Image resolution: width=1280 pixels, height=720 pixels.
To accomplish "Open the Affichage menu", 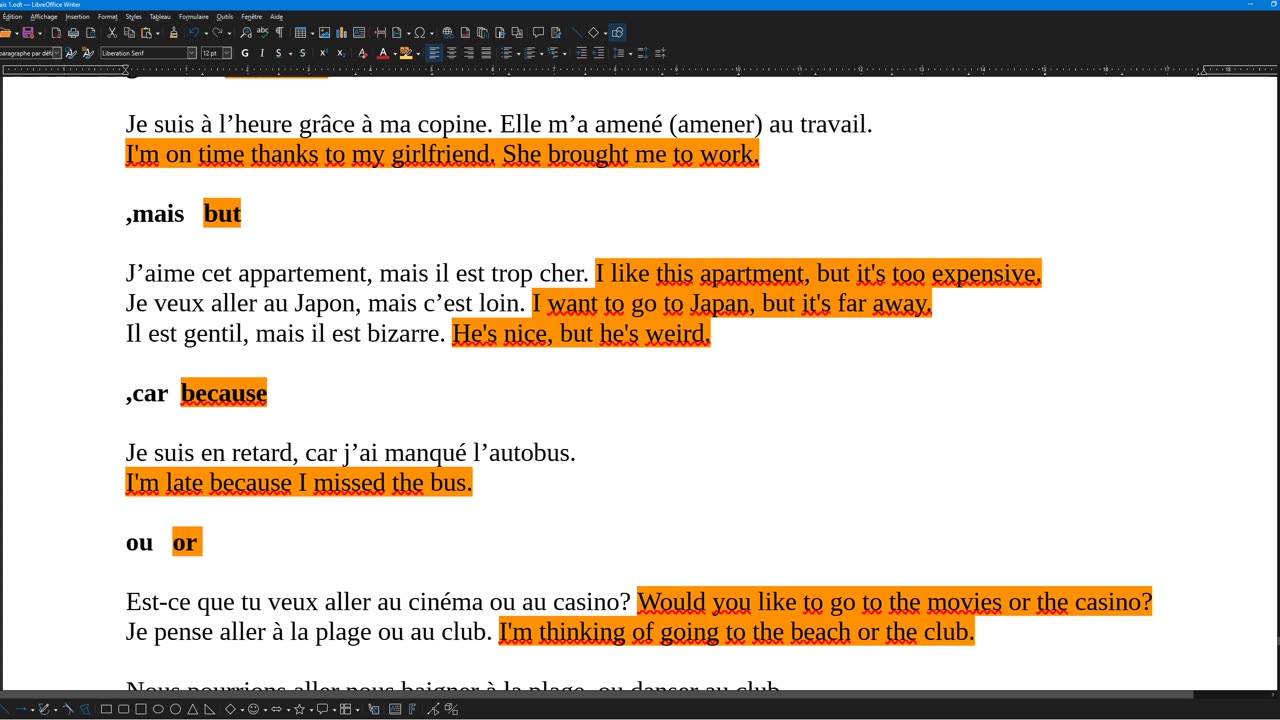I will 44,17.
